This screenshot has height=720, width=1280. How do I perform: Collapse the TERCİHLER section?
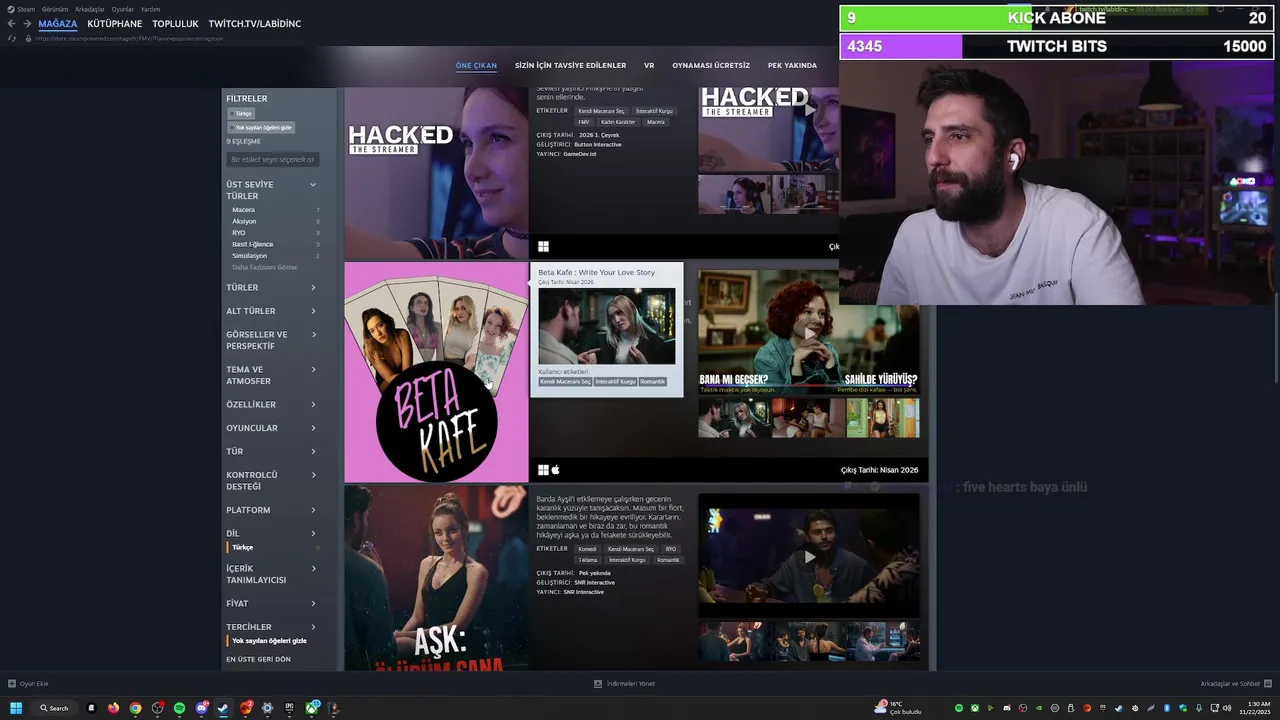tap(271, 627)
